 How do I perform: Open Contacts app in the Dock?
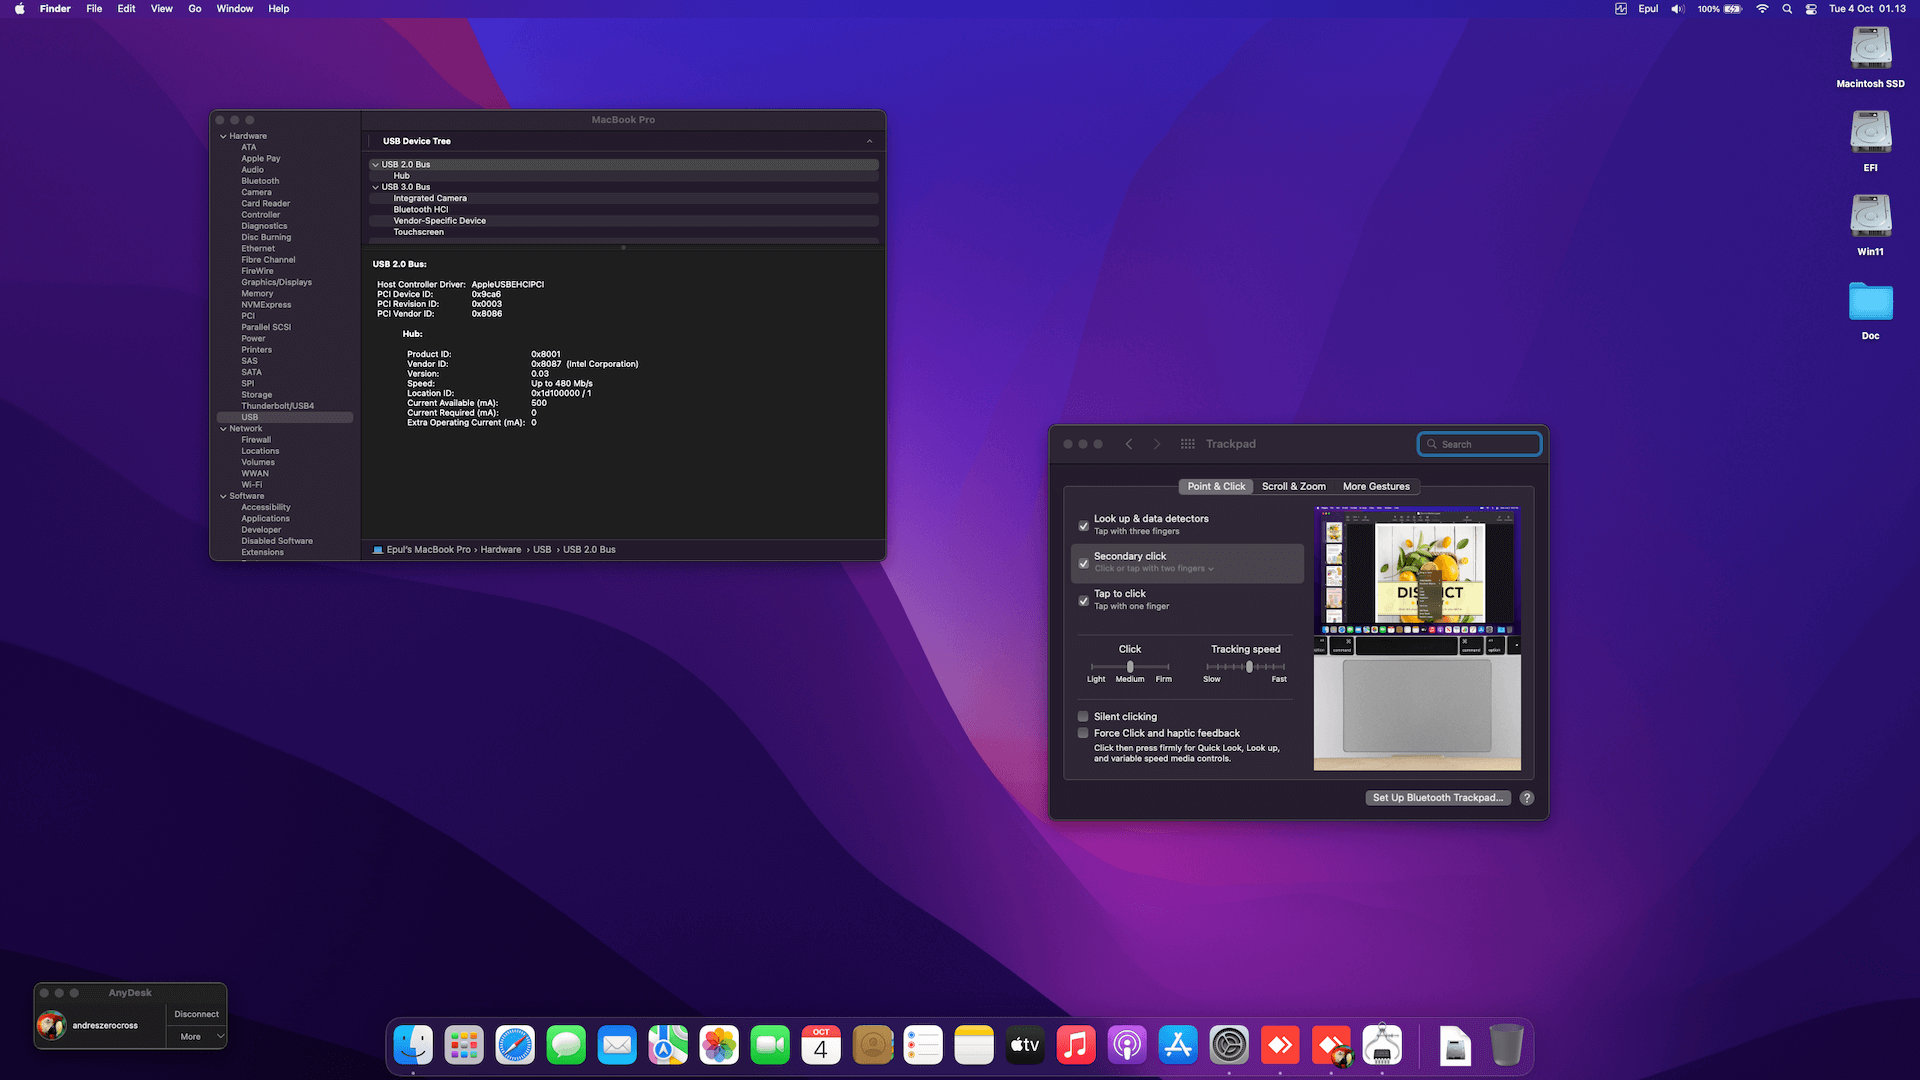point(872,1046)
